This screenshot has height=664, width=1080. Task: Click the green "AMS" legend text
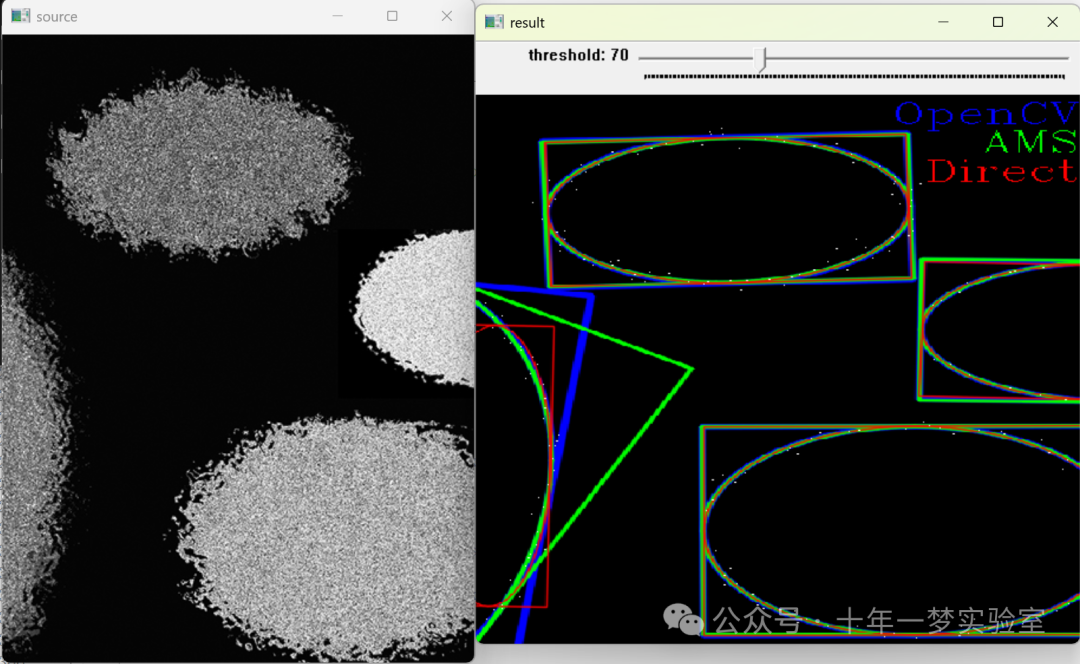1031,143
